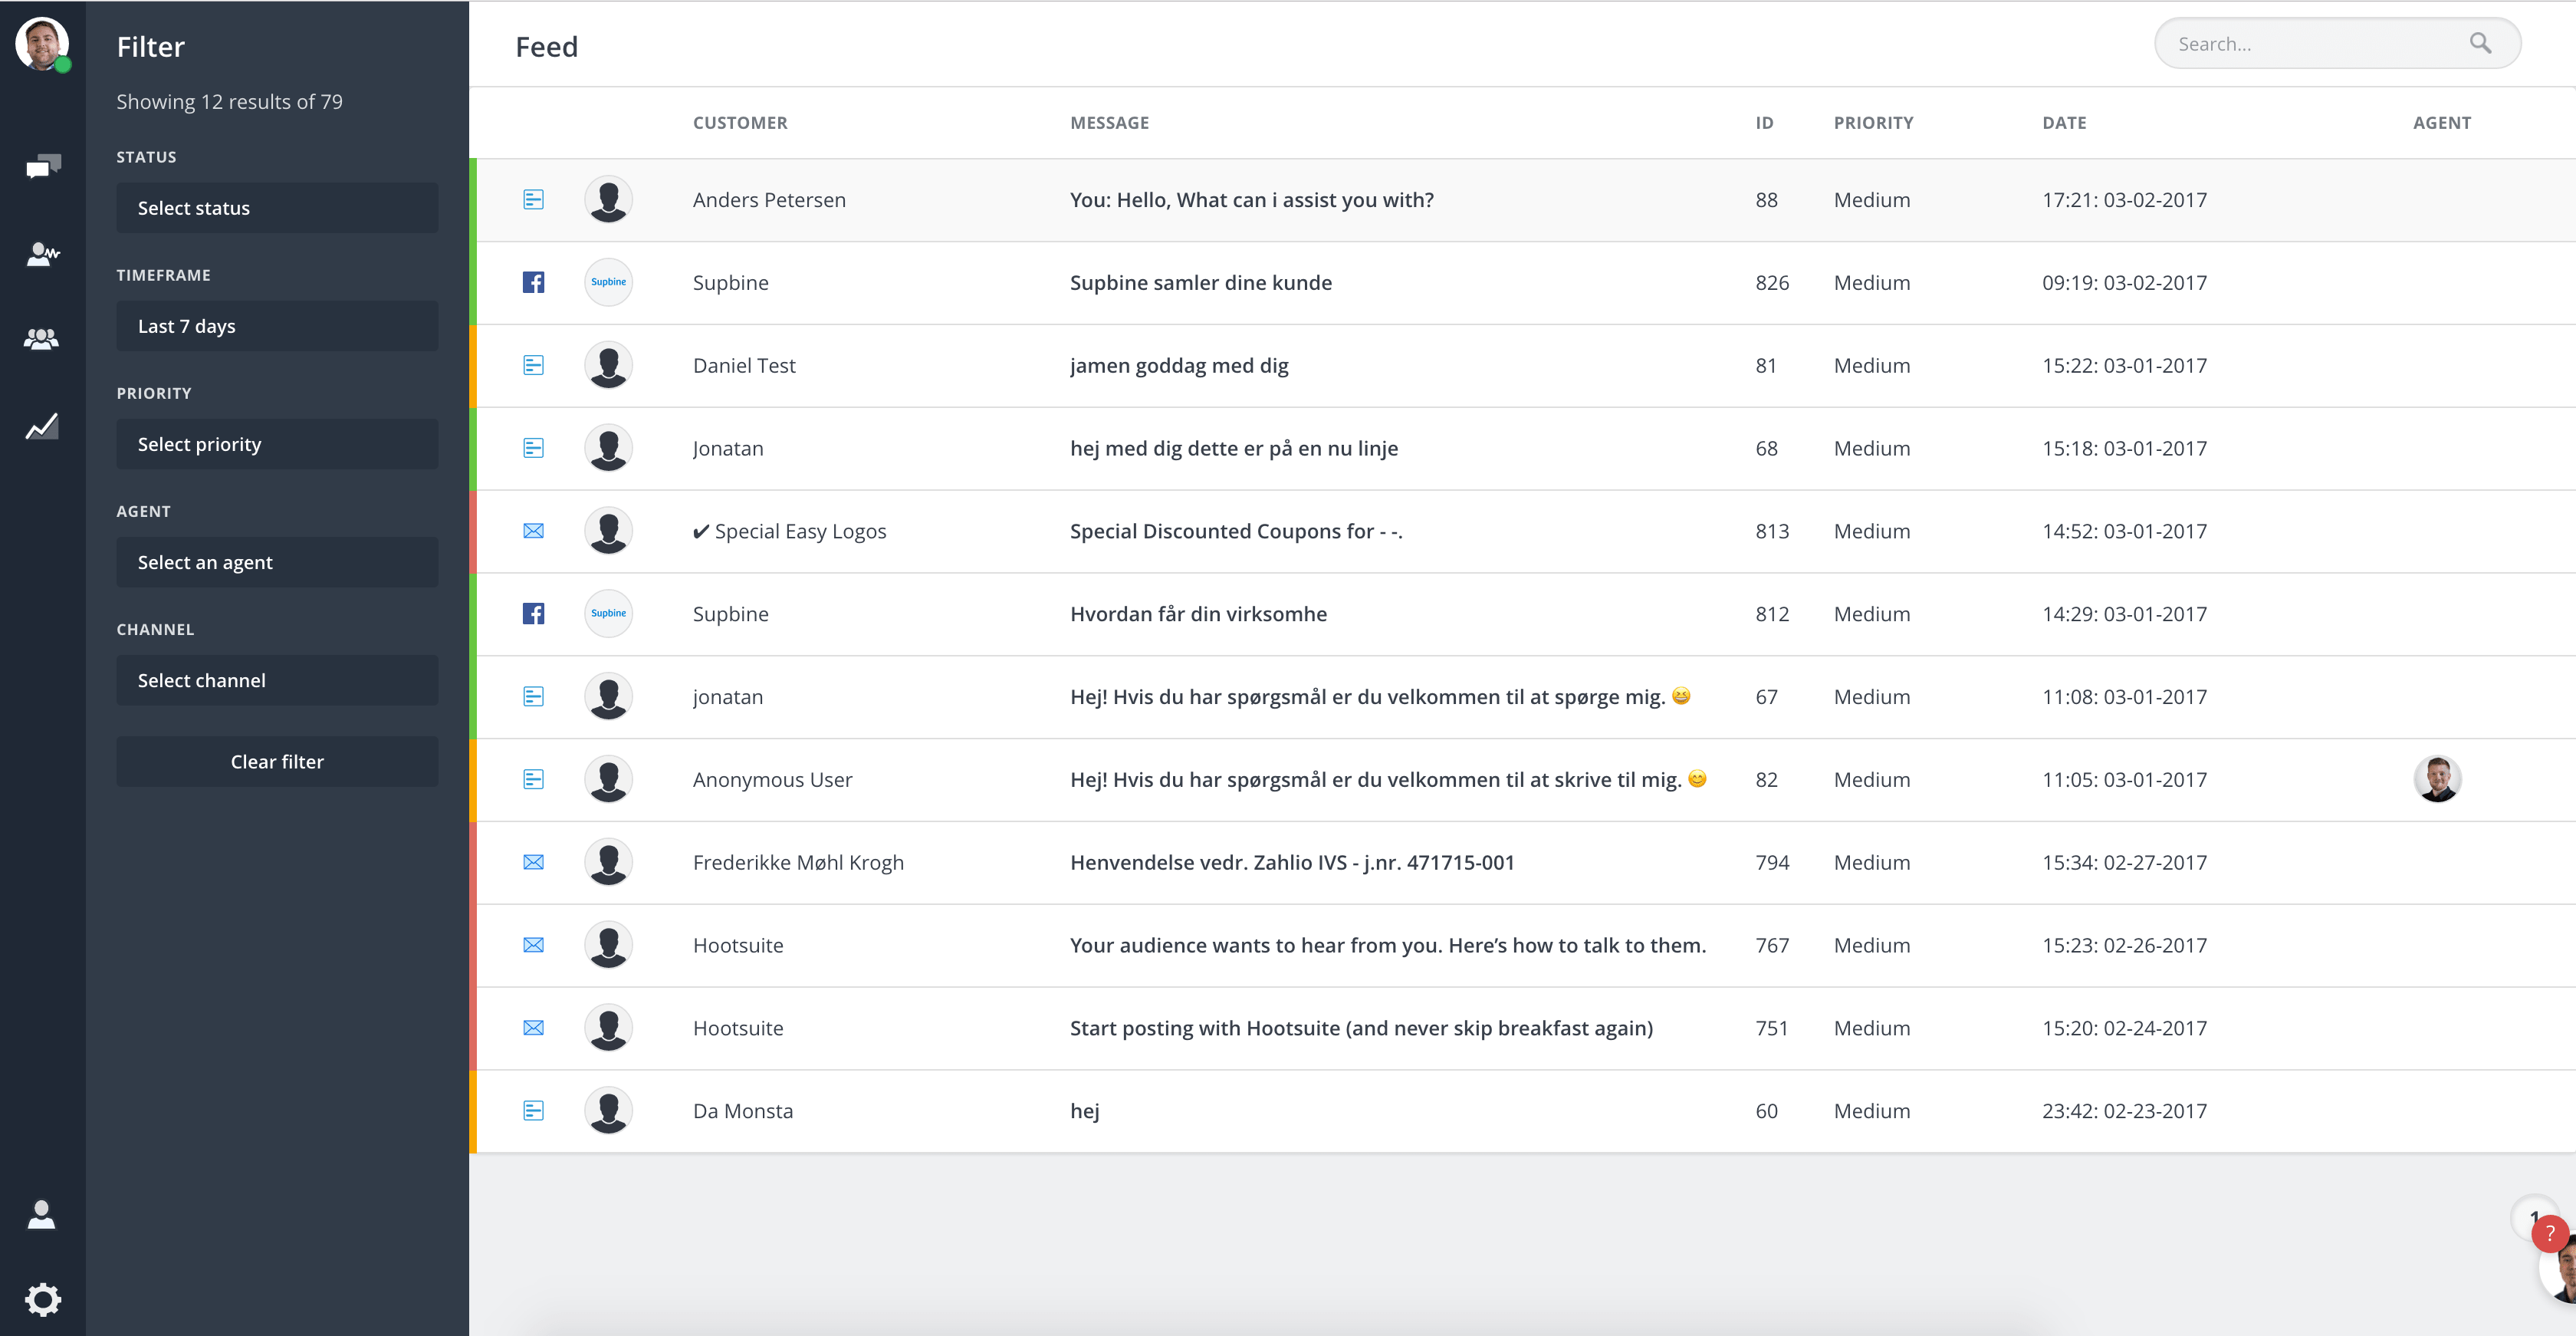The image size is (2576, 1336).
Task: Open Anders Petersen conversation row
Action: point(1522,200)
